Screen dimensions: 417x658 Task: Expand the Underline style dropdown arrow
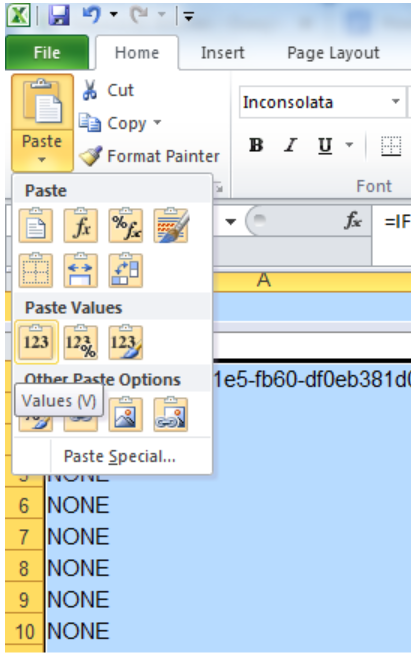(x=349, y=145)
